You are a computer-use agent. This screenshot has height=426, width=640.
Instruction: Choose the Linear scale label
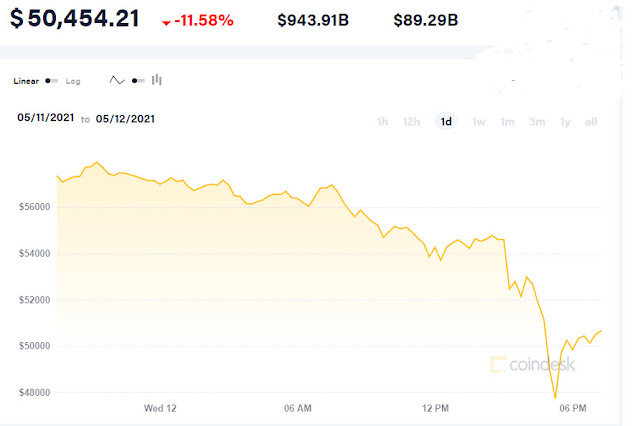(26, 81)
